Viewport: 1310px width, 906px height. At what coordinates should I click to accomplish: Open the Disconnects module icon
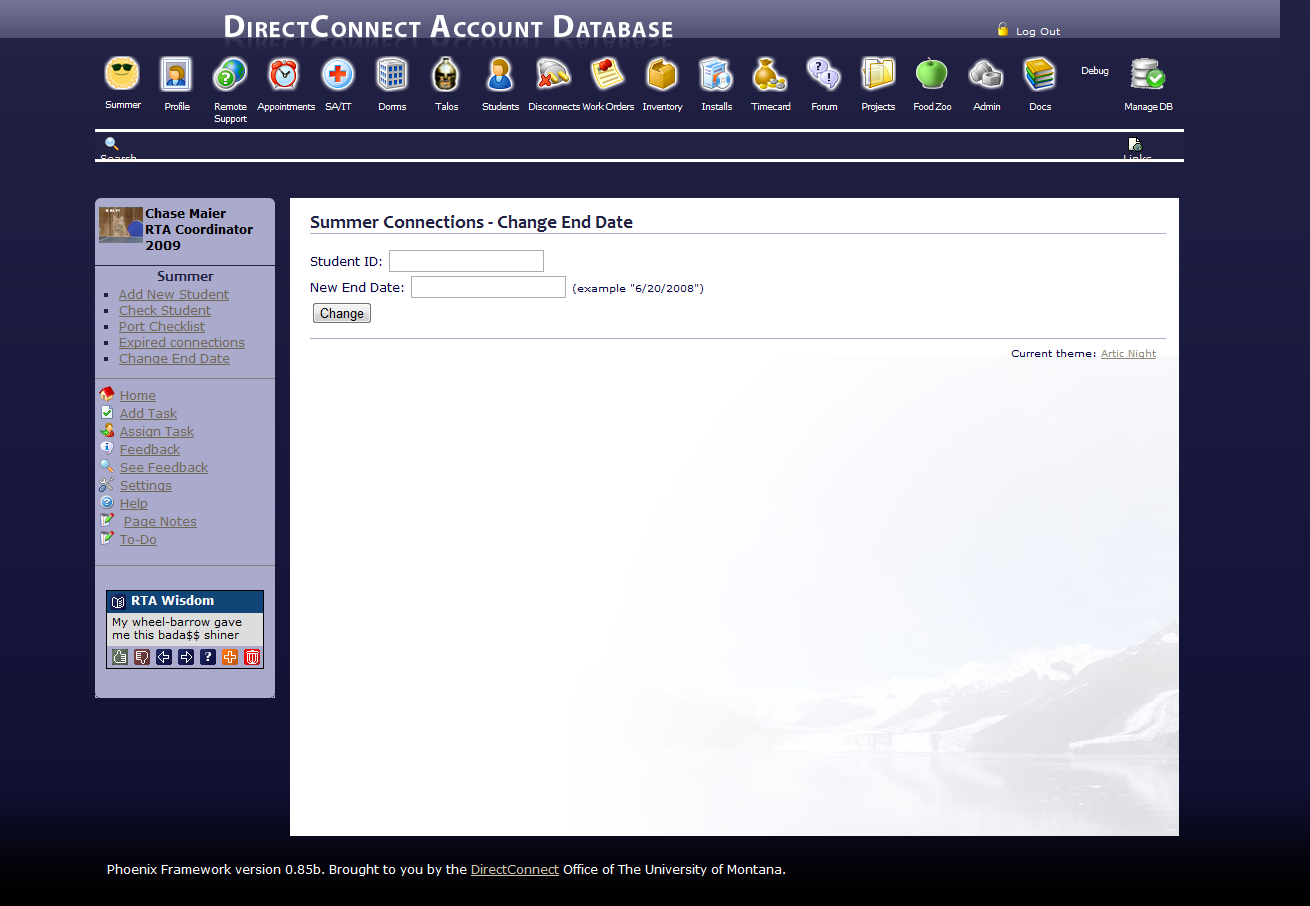(x=554, y=74)
